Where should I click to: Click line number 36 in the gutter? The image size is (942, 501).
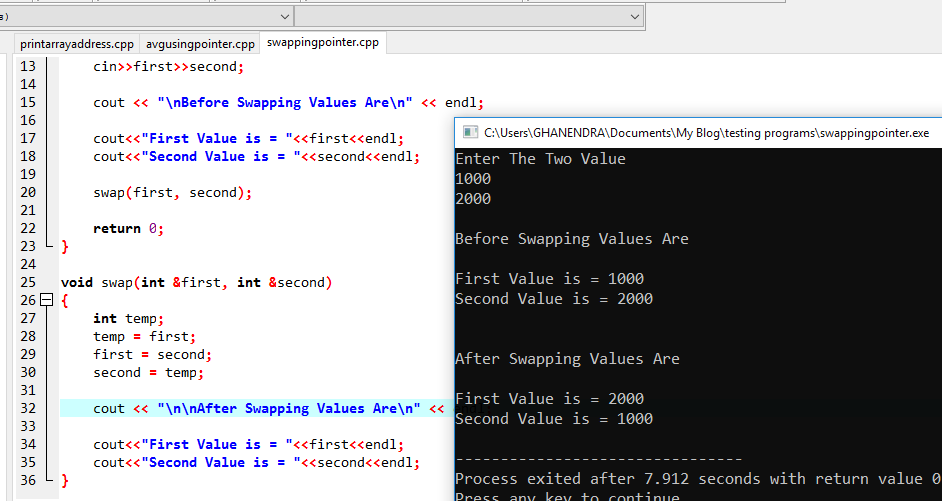pyautogui.click(x=28, y=480)
